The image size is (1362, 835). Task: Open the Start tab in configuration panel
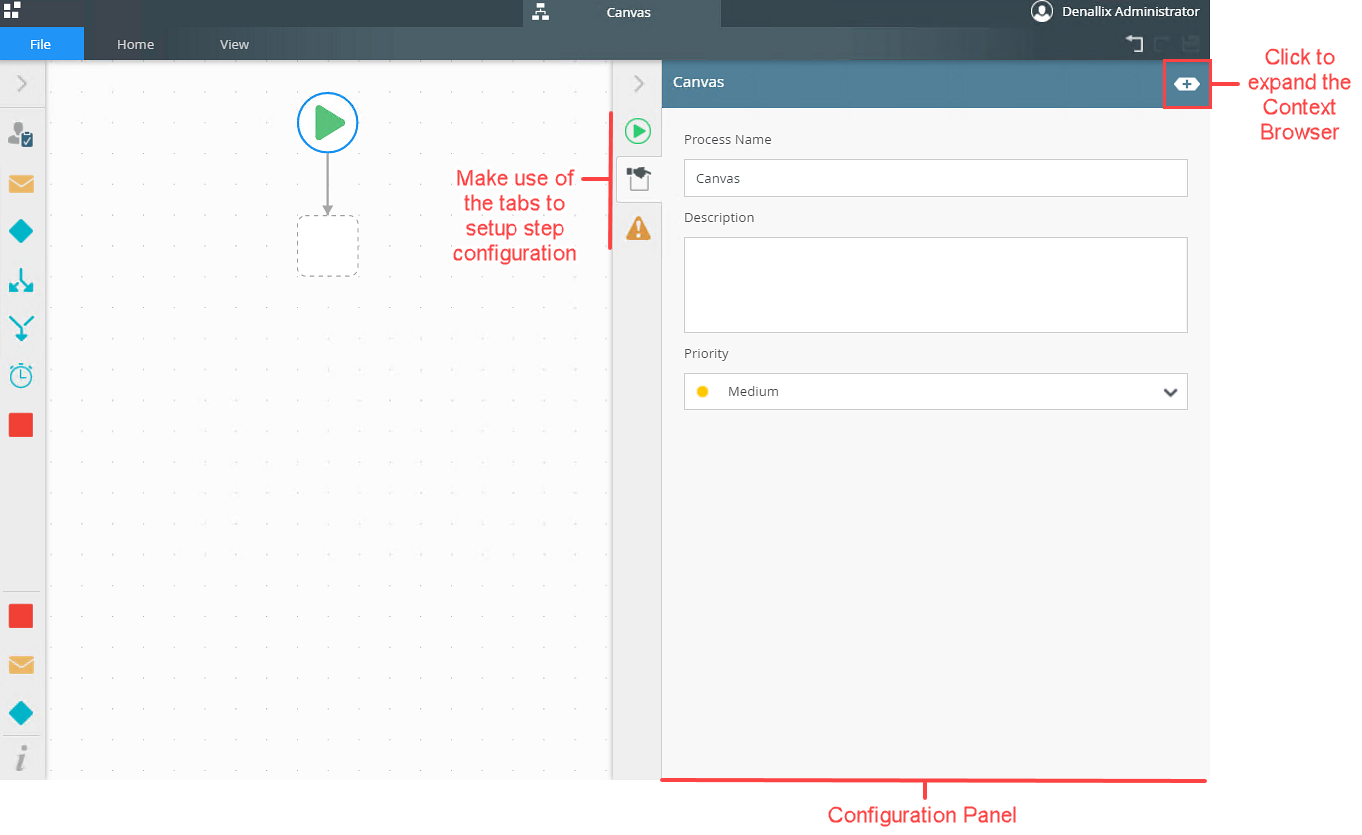pyautogui.click(x=638, y=131)
